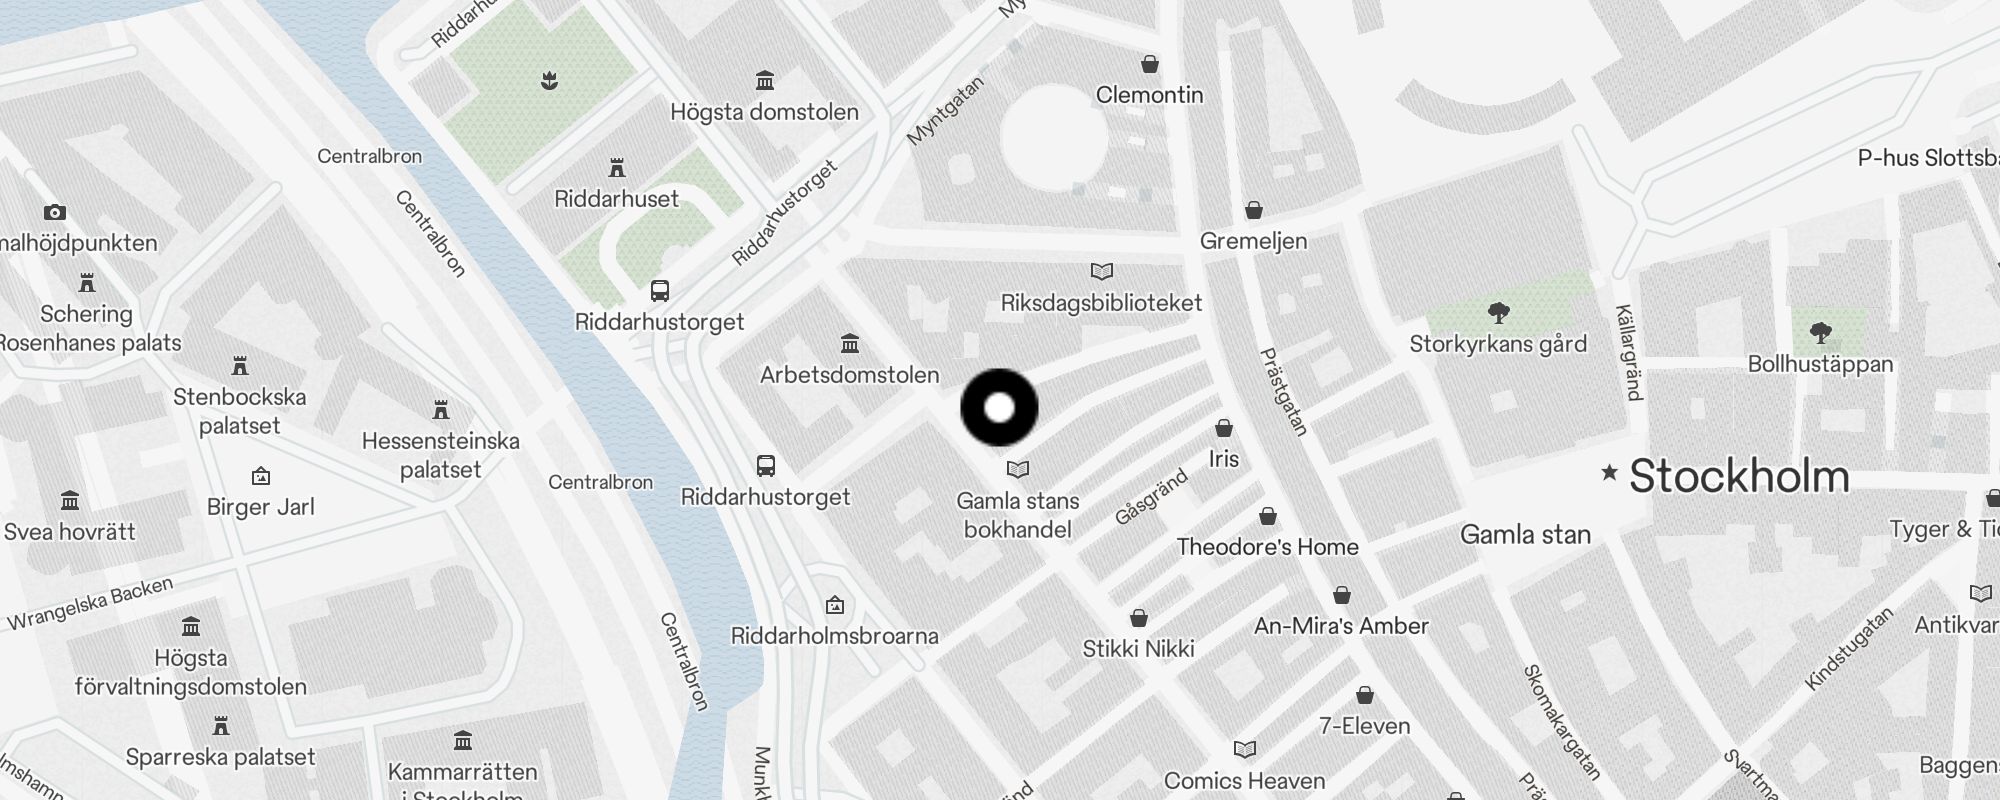Image resolution: width=2000 pixels, height=800 pixels.
Task: Select the Gamla stan district label
Action: click(x=1526, y=535)
